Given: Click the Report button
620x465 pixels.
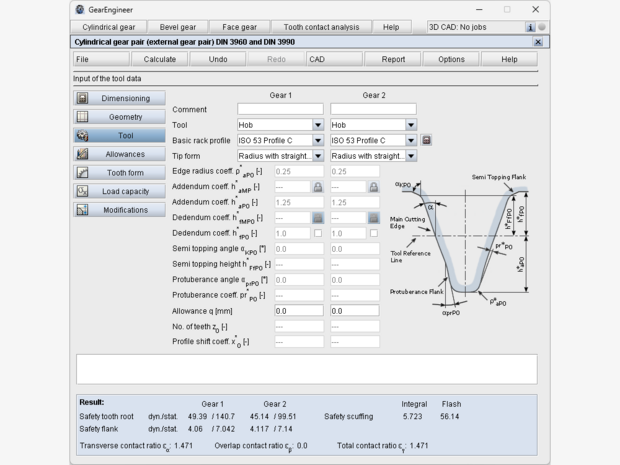Looking at the screenshot, I should 393,59.
